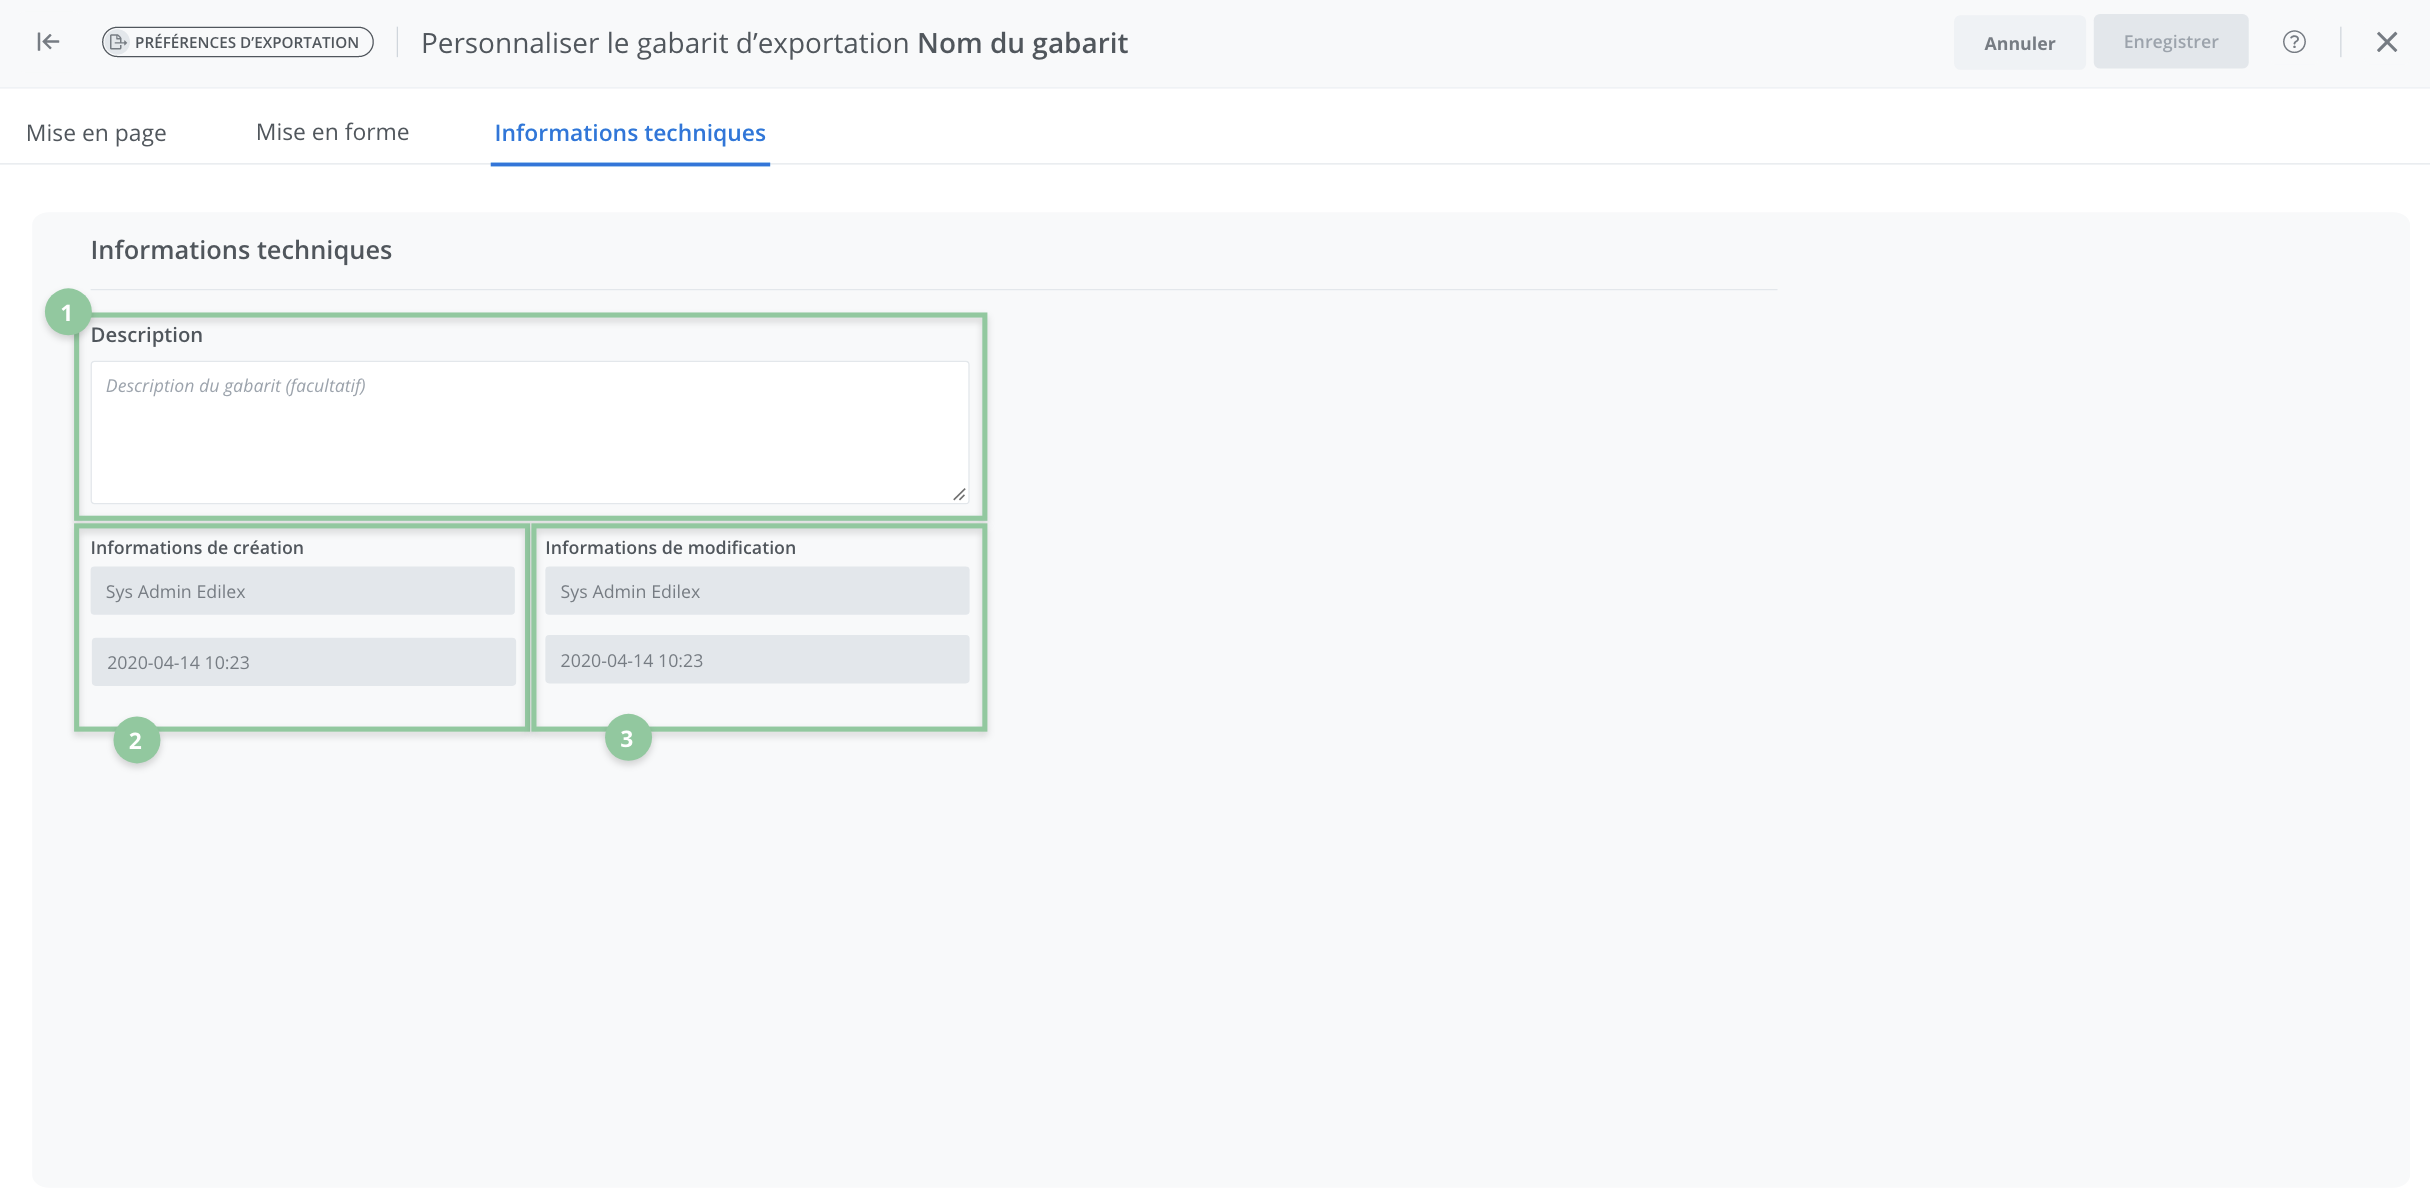The image size is (2430, 1198).
Task: Select the Informations techniques tab
Action: pyautogui.click(x=630, y=133)
